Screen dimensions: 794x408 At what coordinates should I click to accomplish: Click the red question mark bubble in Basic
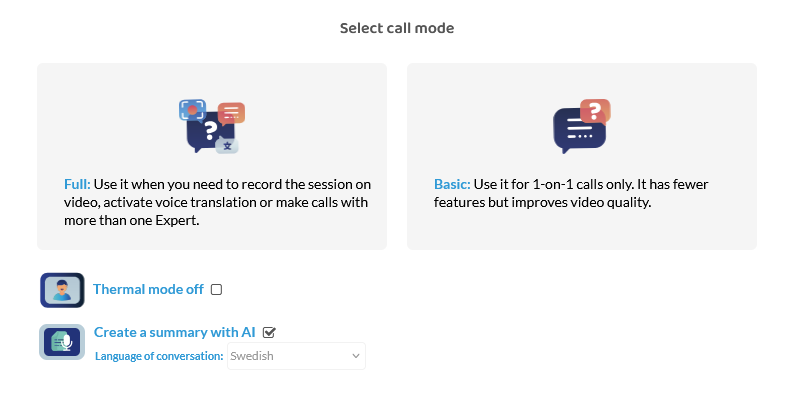[x=595, y=111]
